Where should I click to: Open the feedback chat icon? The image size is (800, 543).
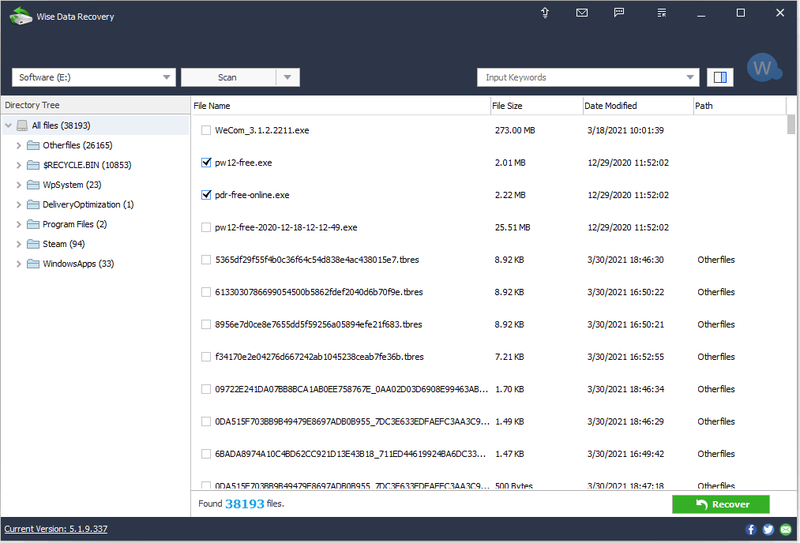(x=619, y=13)
